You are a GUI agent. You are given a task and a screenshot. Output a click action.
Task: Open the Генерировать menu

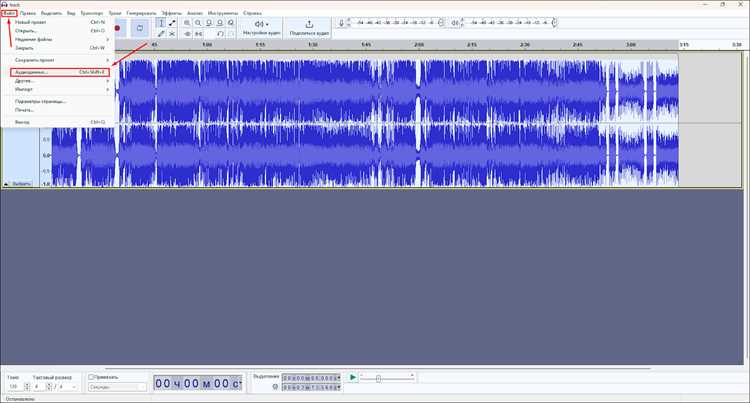click(x=141, y=13)
